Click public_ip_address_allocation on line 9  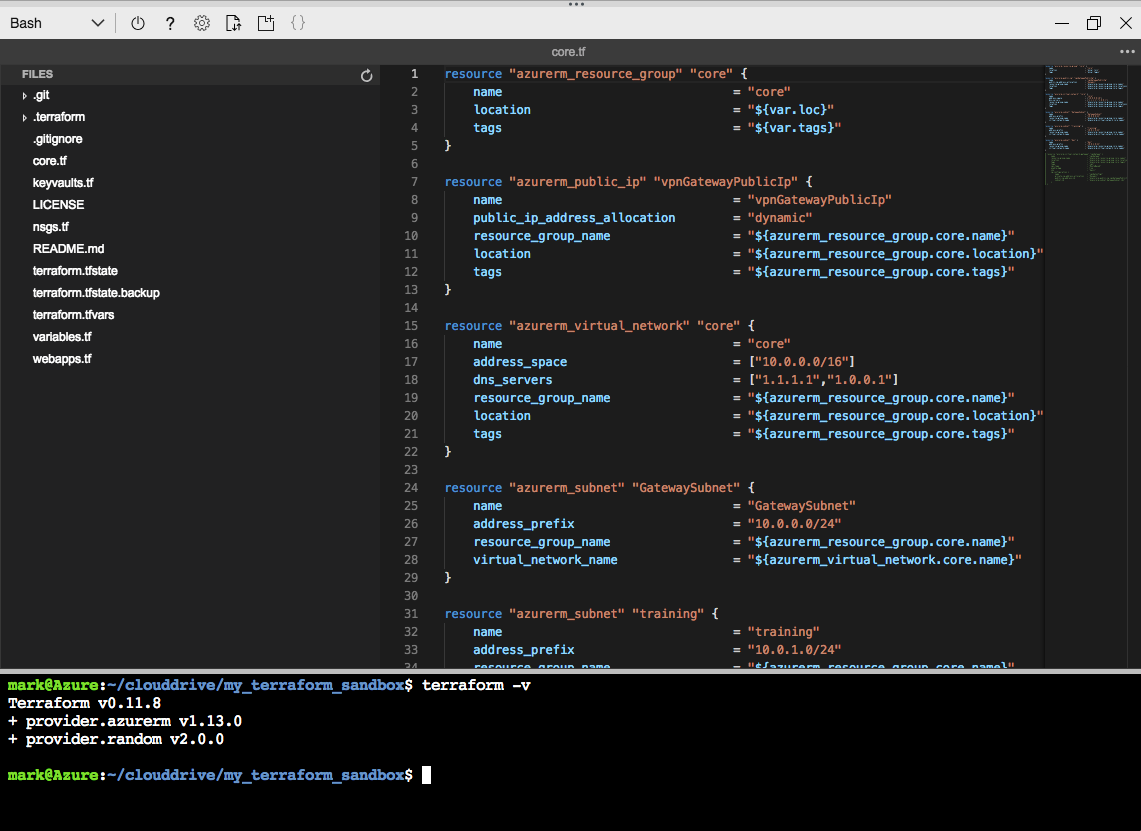(574, 218)
